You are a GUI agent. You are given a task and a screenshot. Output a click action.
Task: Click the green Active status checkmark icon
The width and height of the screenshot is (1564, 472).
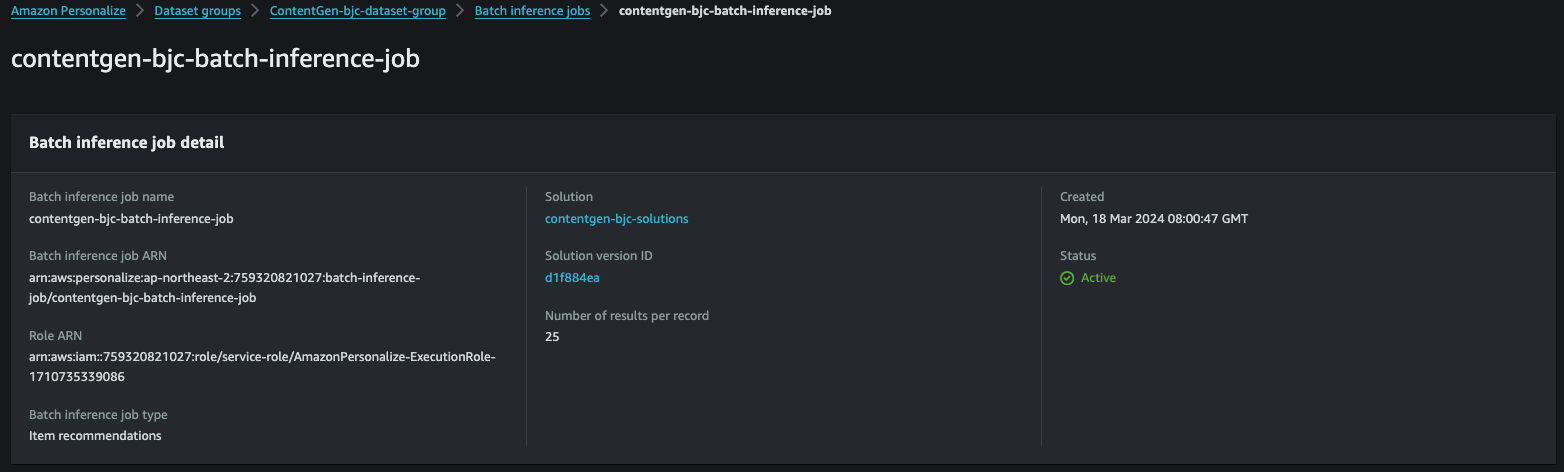(1067, 278)
